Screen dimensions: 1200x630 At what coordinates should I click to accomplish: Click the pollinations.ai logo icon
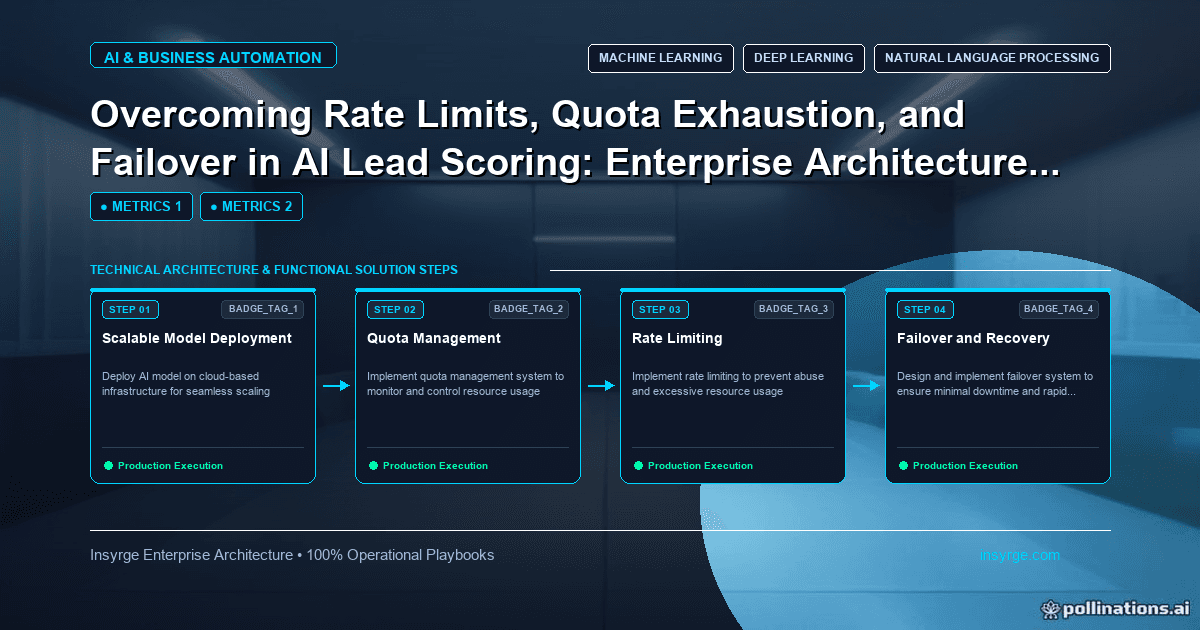click(1049, 607)
